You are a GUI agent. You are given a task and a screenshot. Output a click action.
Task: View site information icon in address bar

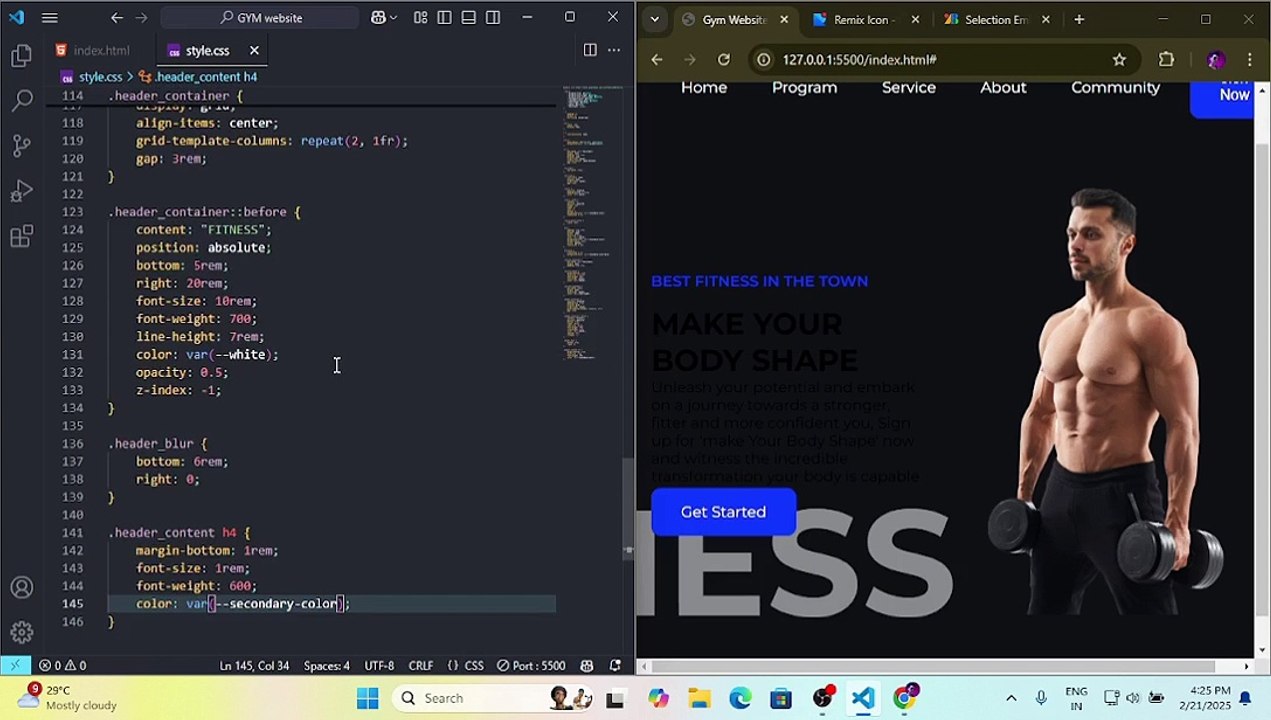(x=764, y=59)
